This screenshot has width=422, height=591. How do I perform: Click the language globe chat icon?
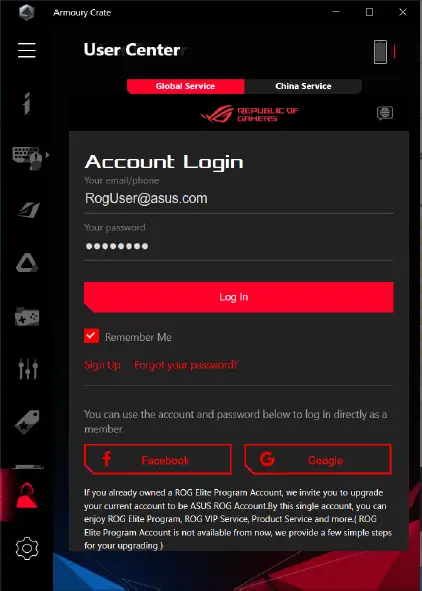385,113
